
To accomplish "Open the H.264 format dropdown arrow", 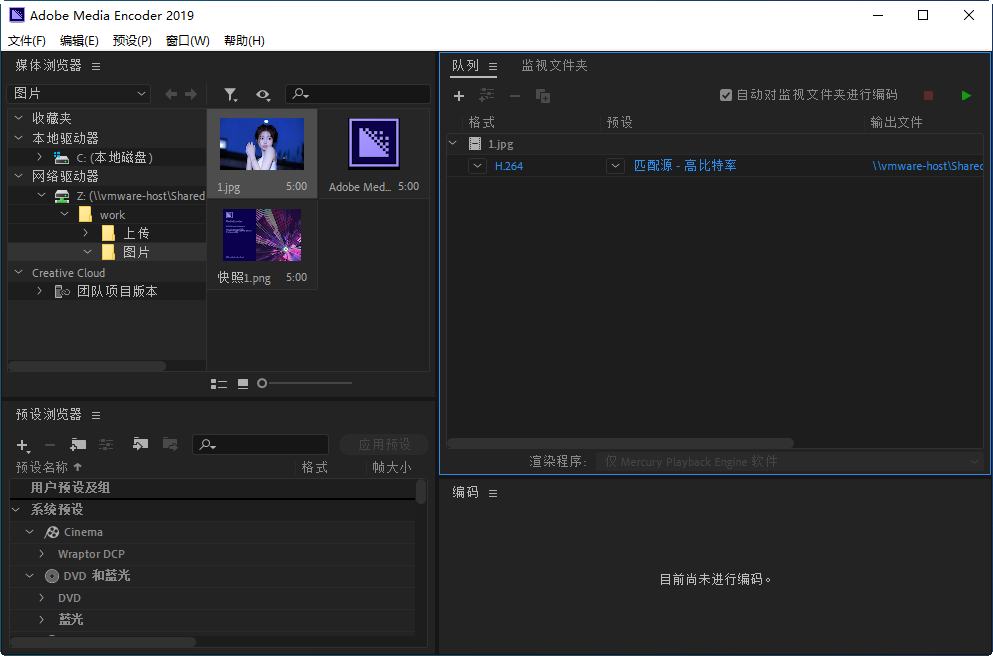I will [x=477, y=166].
